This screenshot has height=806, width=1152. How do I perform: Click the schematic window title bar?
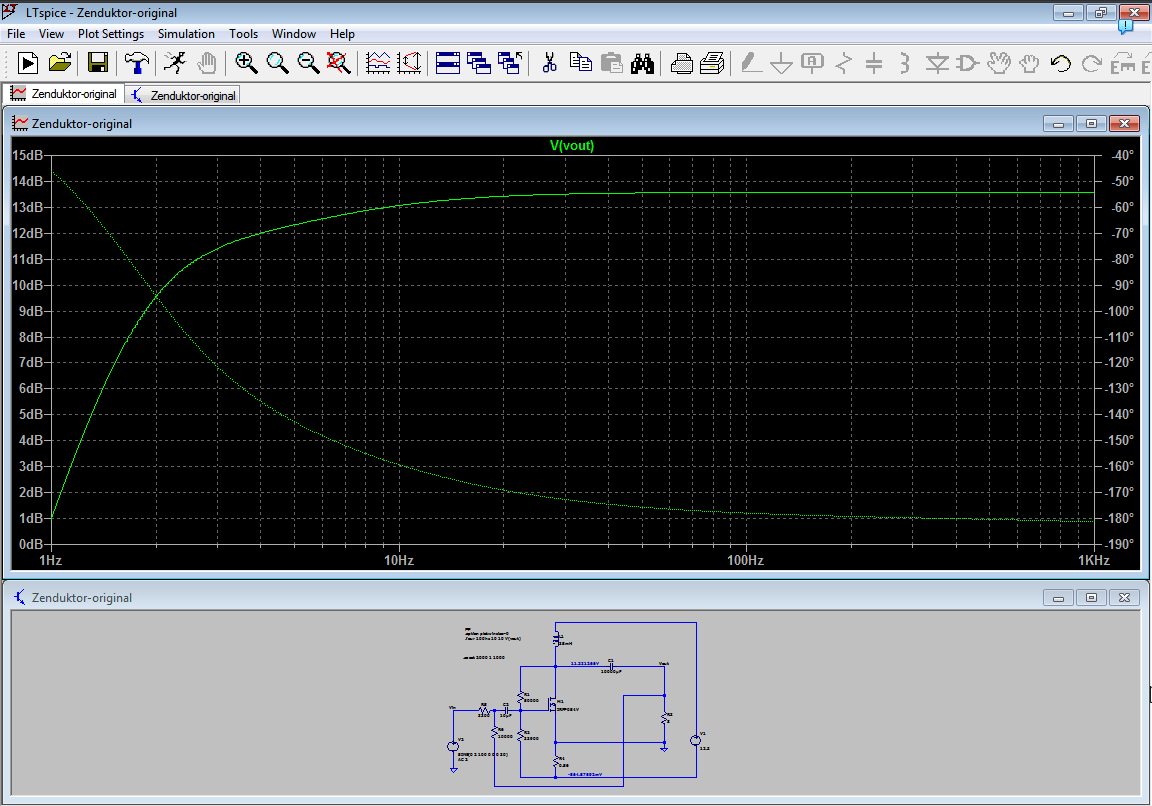tap(576, 598)
